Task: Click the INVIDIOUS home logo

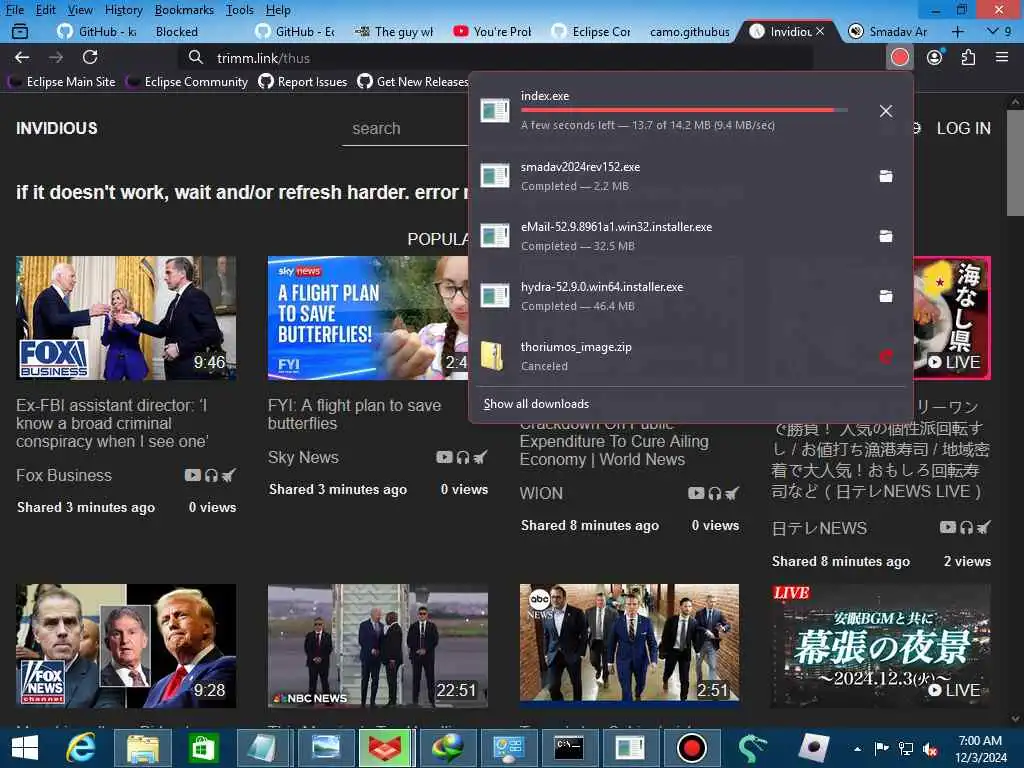Action: tap(57, 128)
